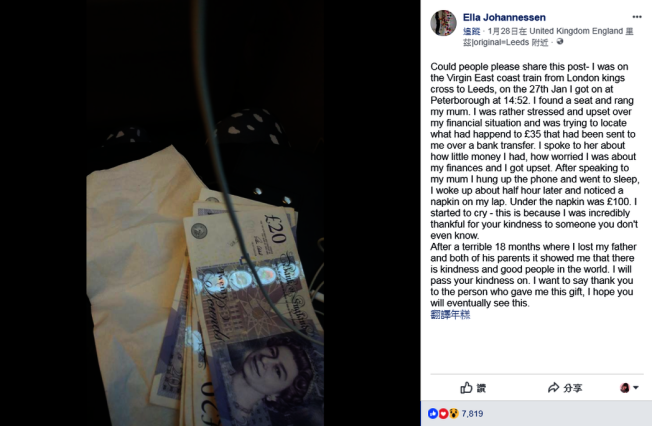Click the yellow Wow reaction emoji
Viewport: 652px width, 426px height.
point(454,414)
